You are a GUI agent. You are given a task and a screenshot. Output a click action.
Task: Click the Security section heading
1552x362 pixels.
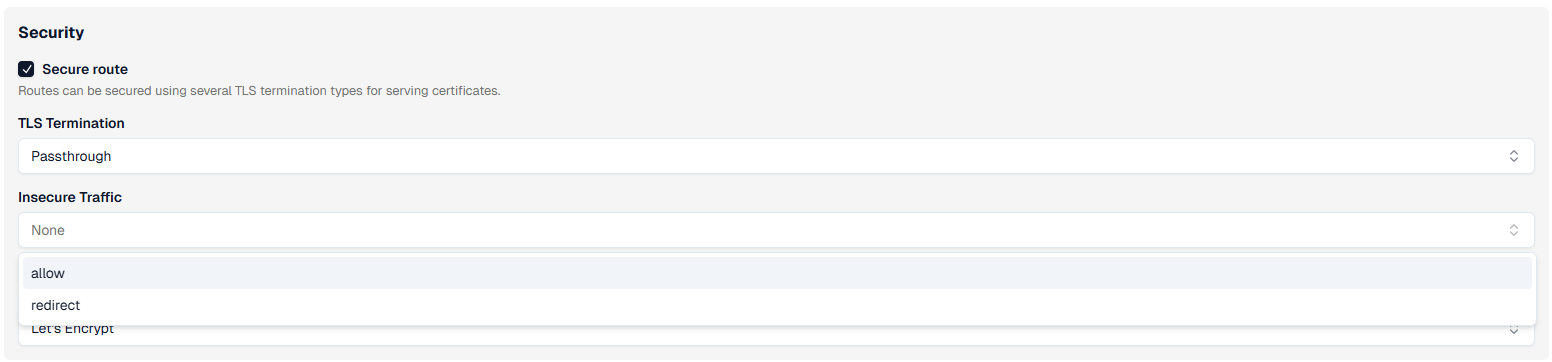pos(51,32)
